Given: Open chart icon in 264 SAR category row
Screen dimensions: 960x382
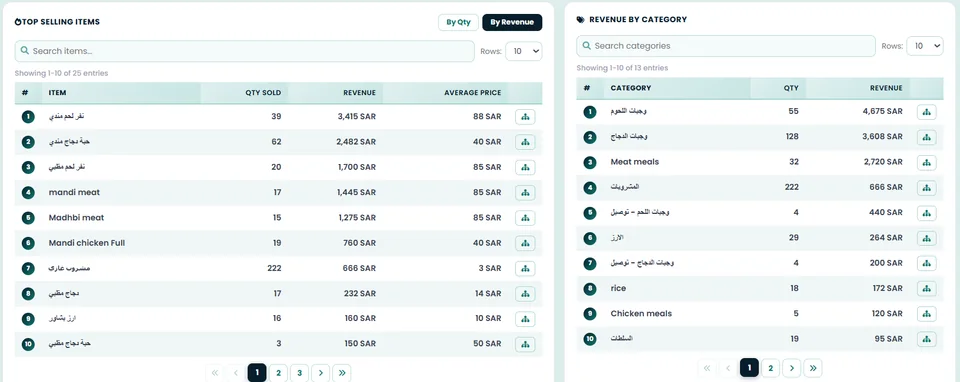Looking at the screenshot, I should [926, 238].
